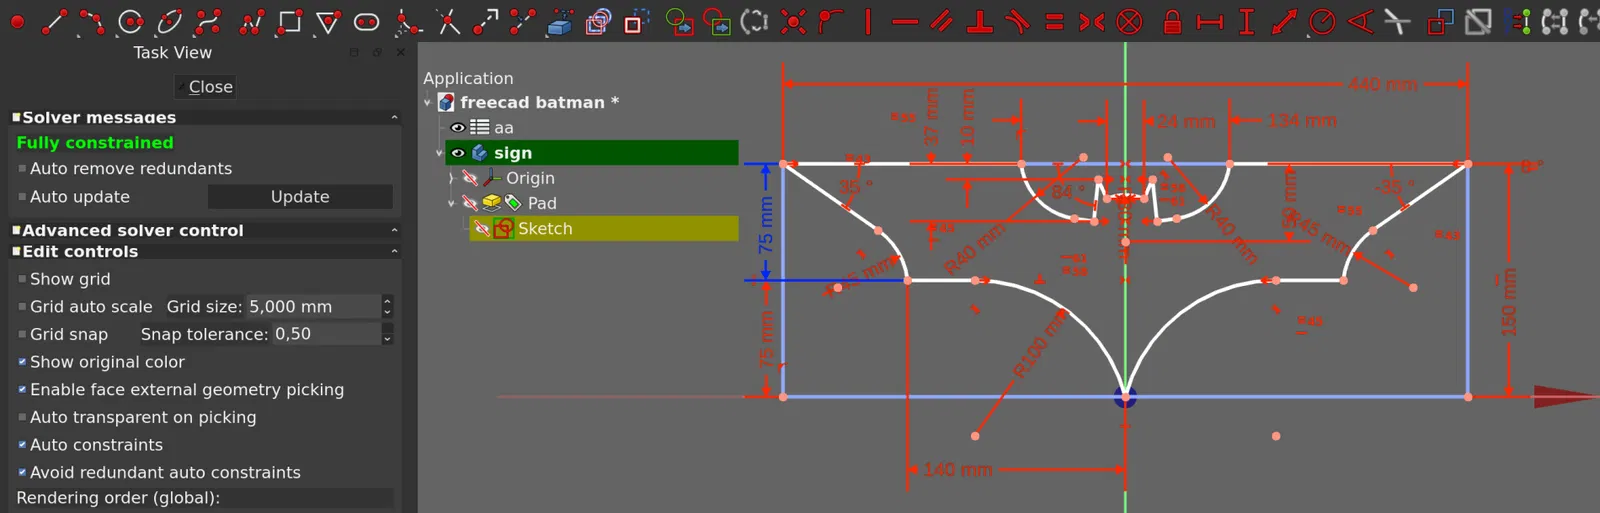Uncheck Avoid redundant auto constraints
The image size is (1600, 513).
click(x=22, y=472)
